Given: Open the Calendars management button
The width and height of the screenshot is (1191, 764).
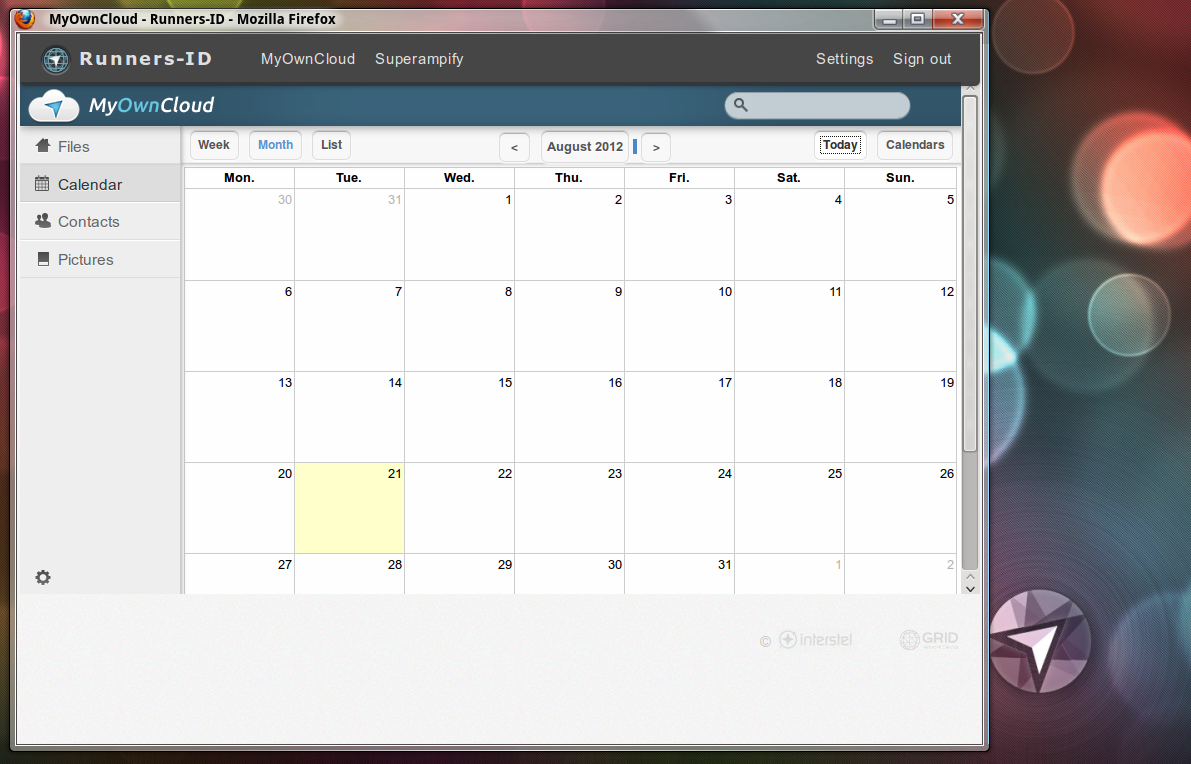Looking at the screenshot, I should 915,145.
